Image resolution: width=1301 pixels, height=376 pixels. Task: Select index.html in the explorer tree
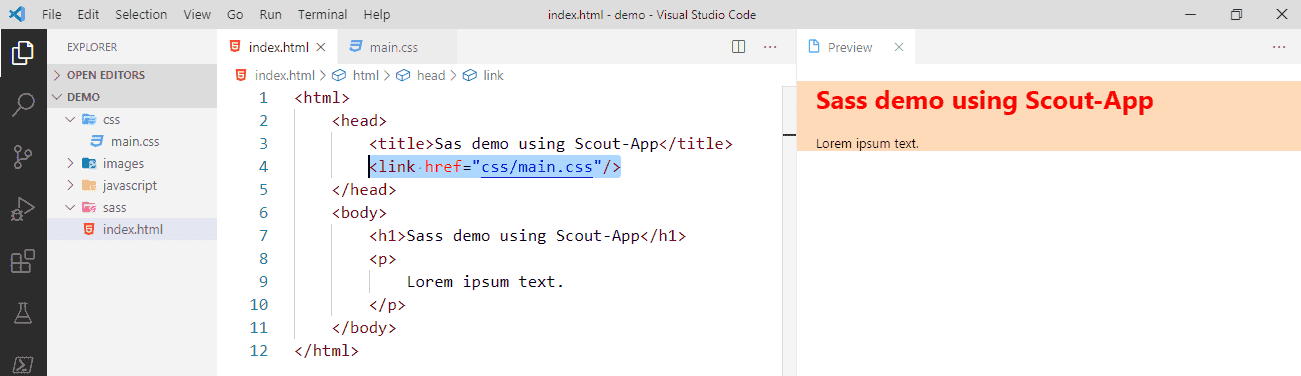tap(132, 229)
